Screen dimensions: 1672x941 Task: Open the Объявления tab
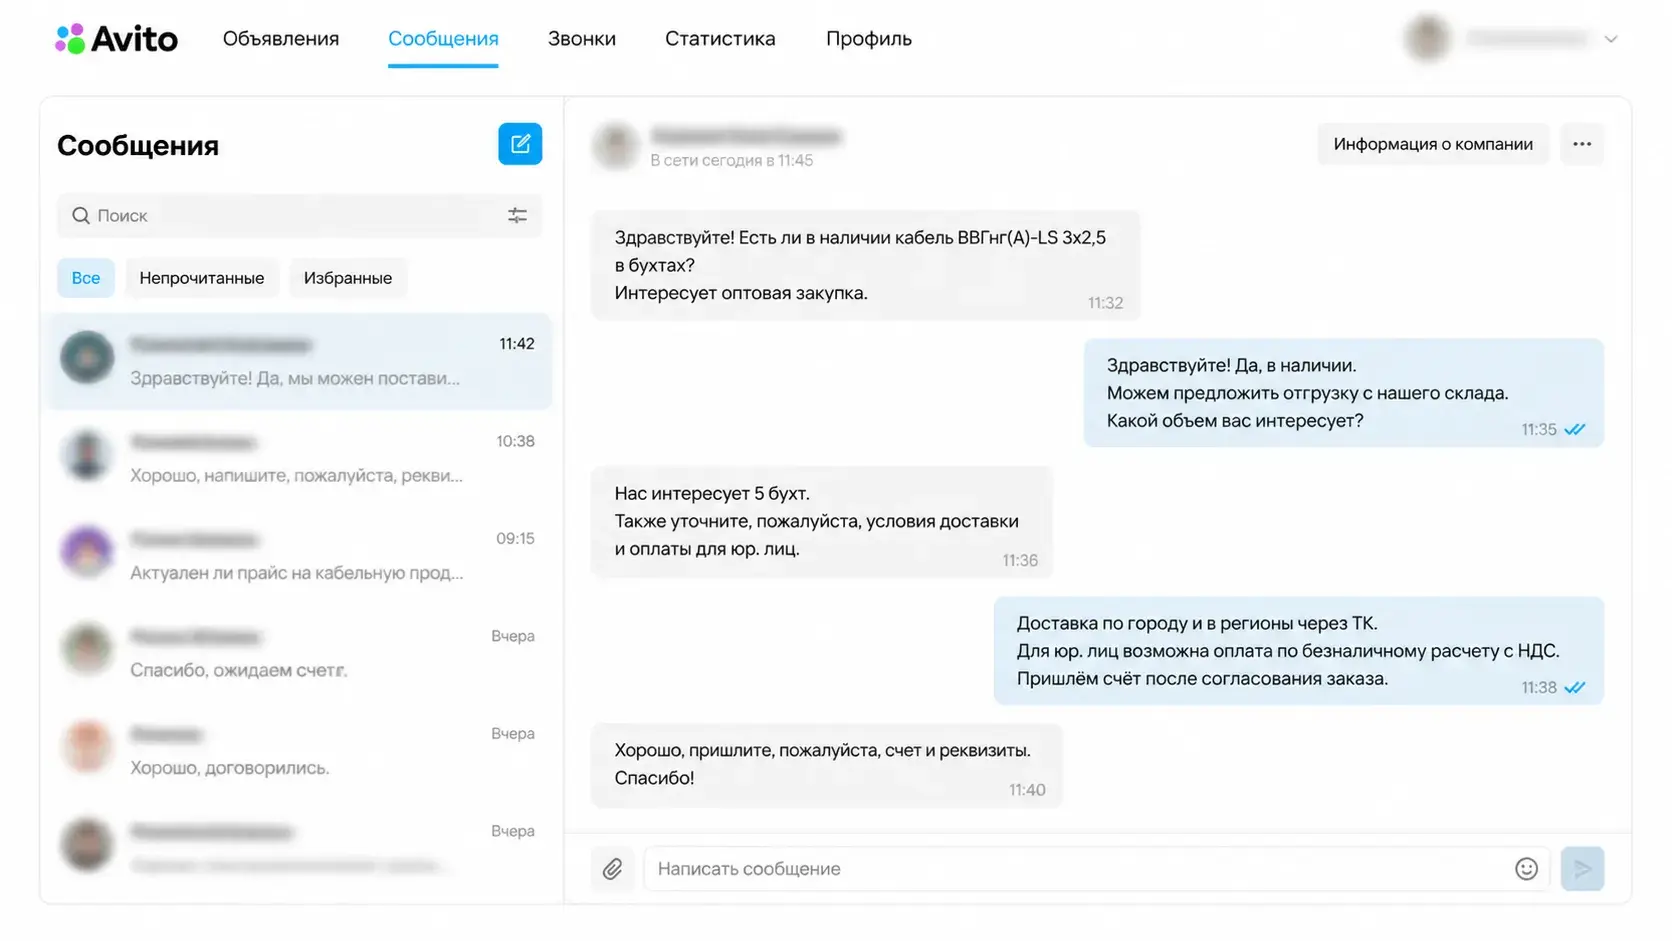point(281,39)
